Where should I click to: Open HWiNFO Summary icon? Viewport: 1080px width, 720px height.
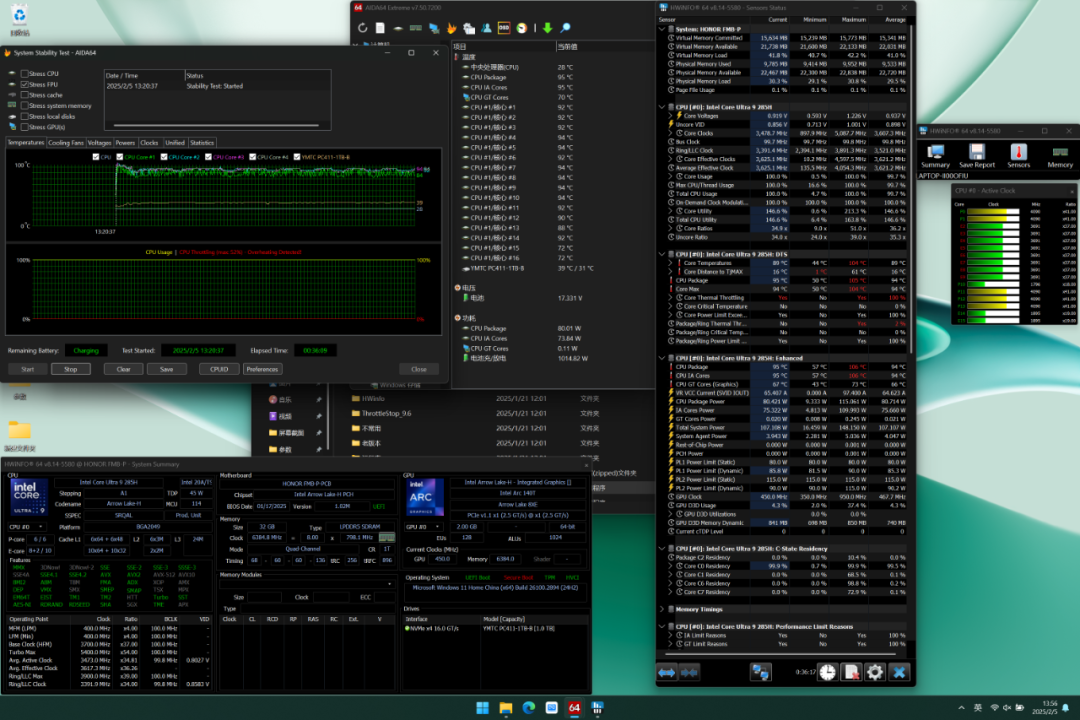[x=935, y=156]
